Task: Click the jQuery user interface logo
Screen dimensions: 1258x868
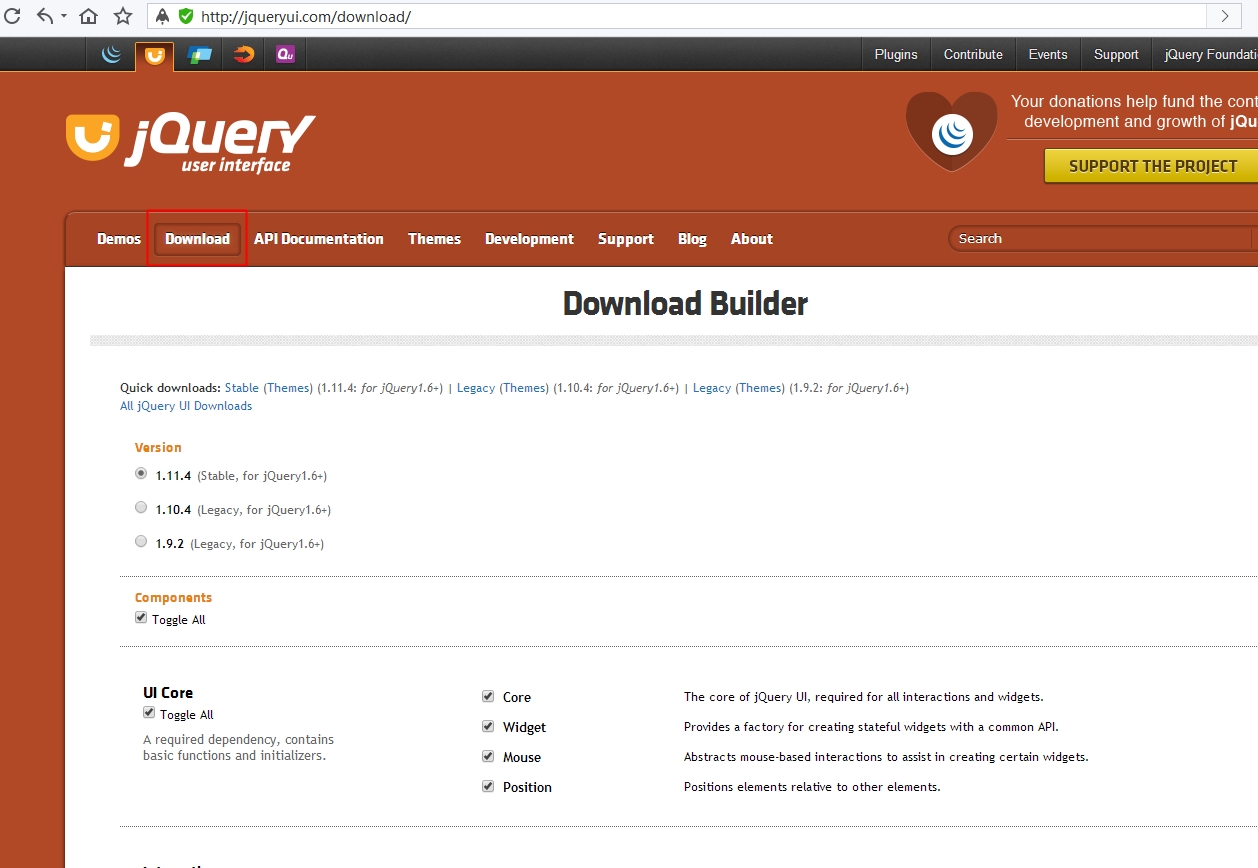Action: coord(190,143)
